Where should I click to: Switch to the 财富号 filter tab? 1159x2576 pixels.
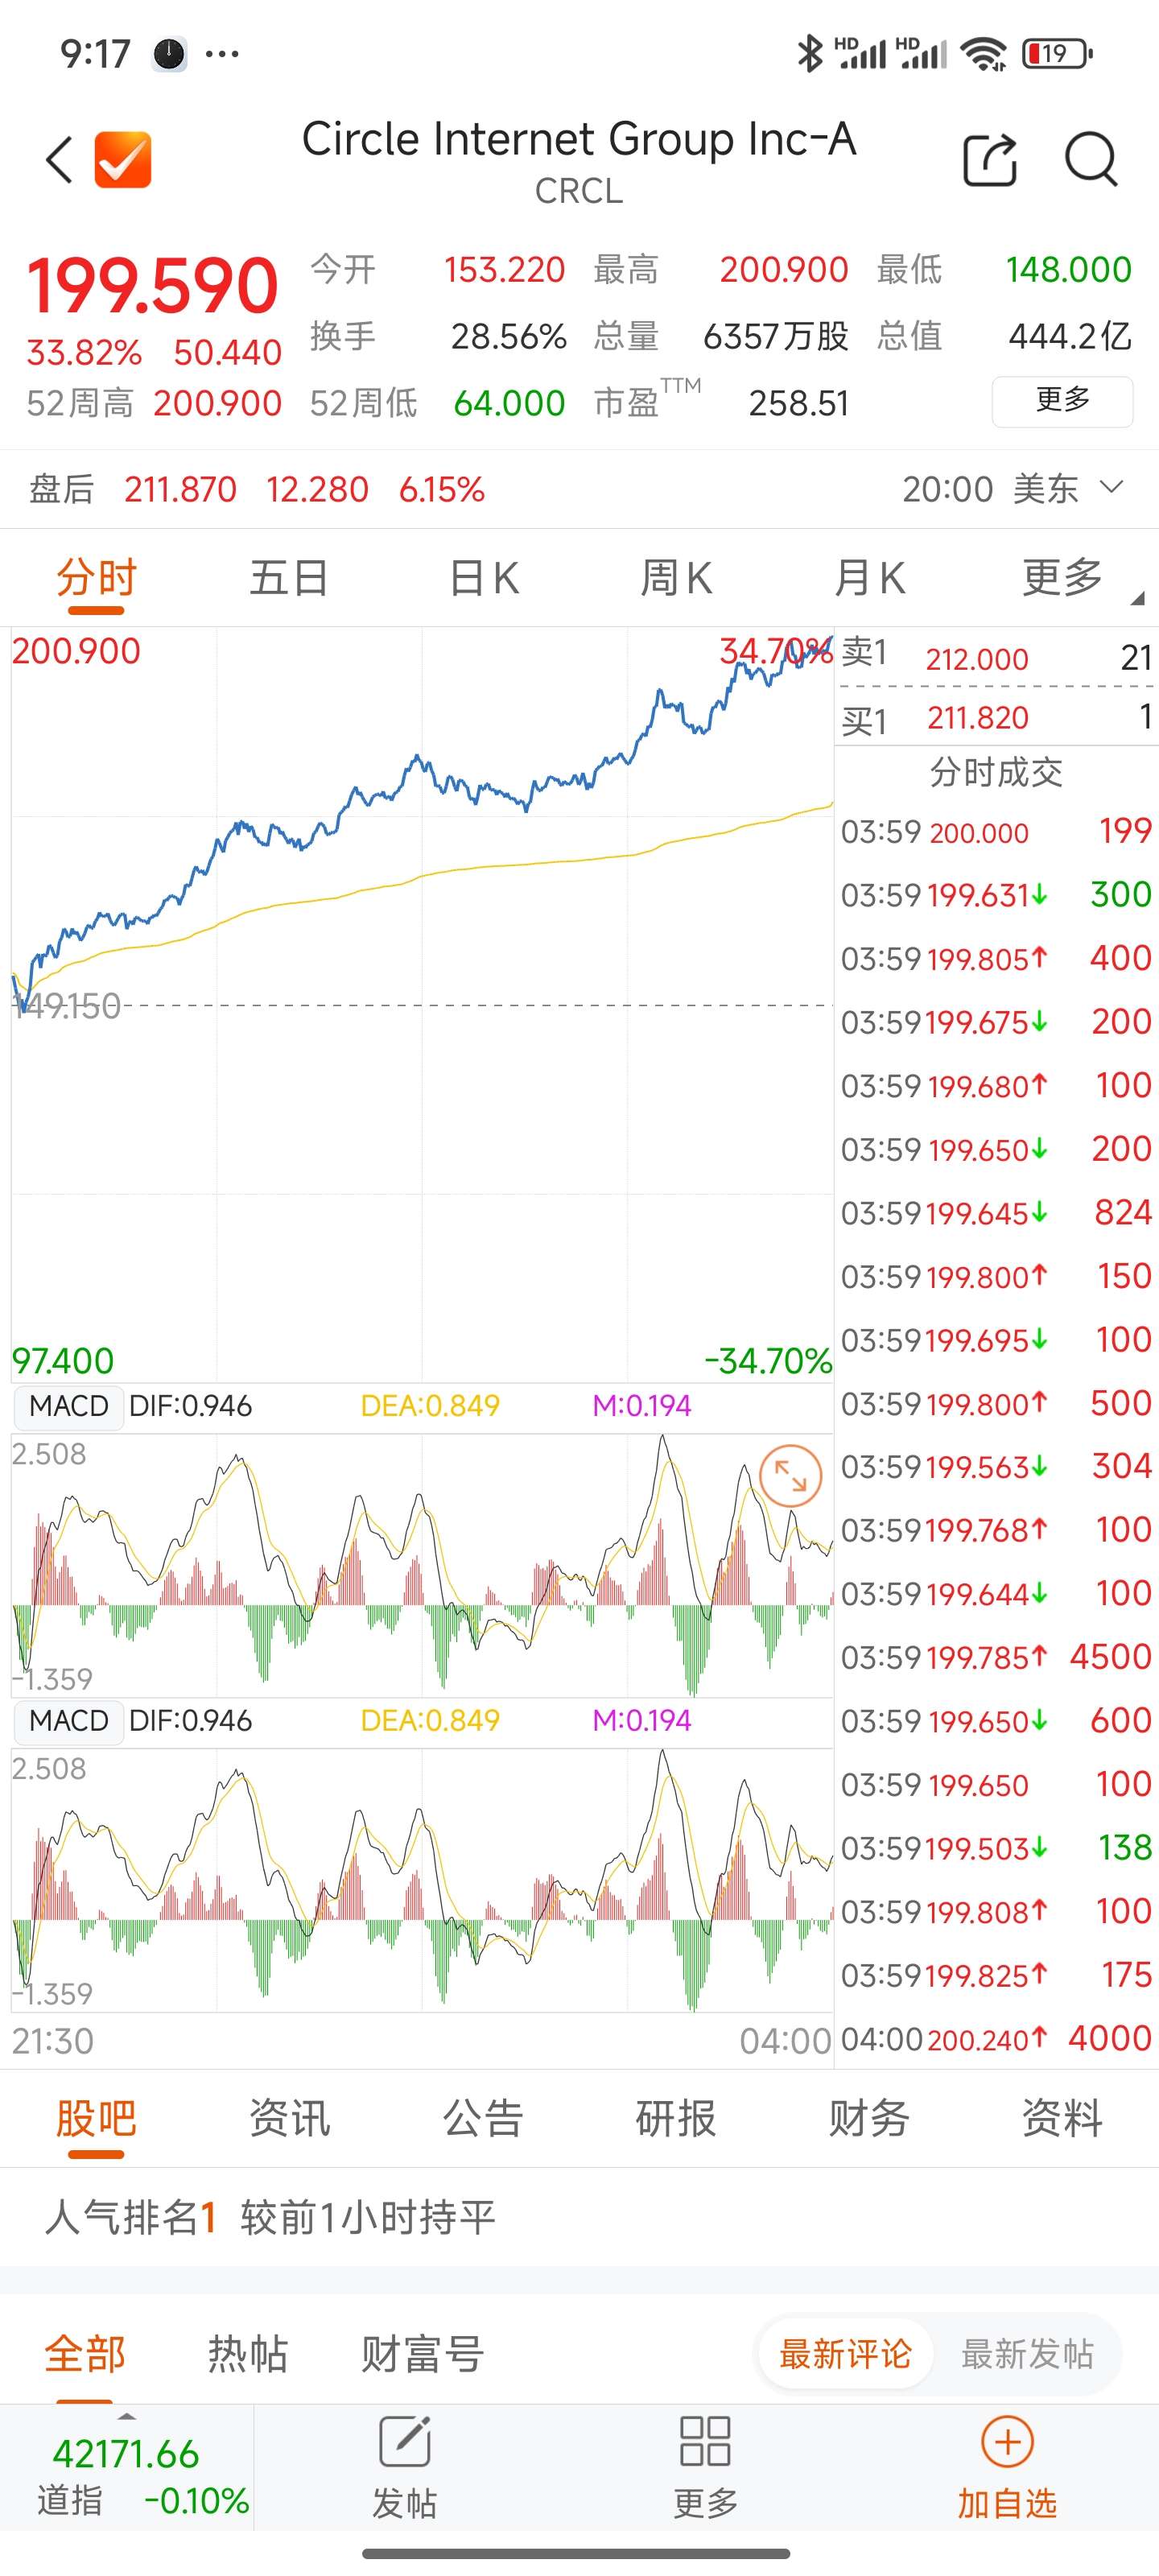(x=423, y=2354)
